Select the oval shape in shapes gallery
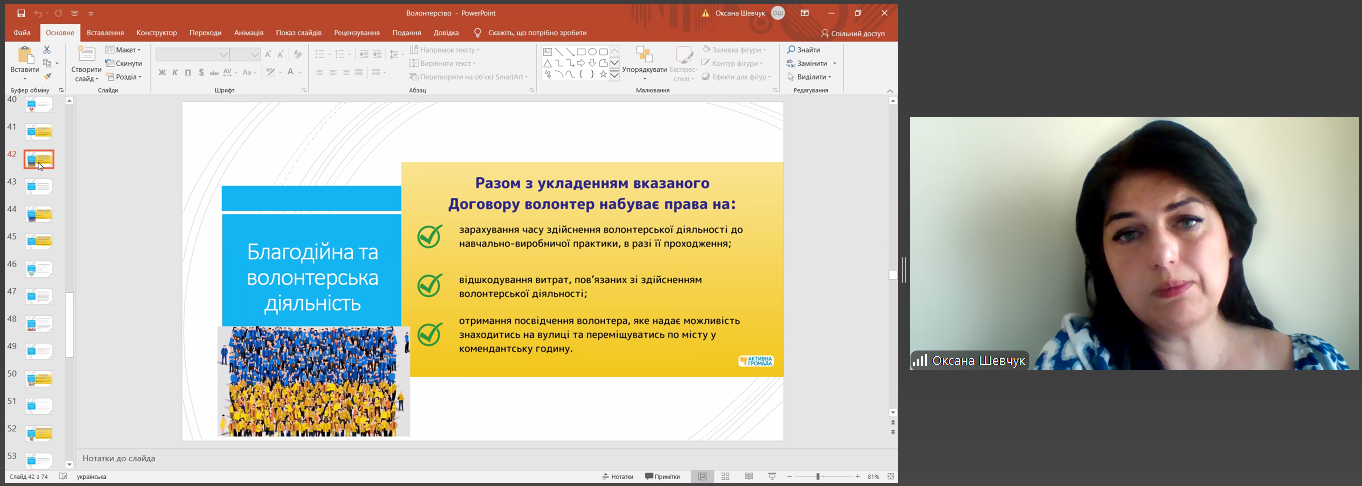Image resolution: width=1362 pixels, height=486 pixels. coord(592,51)
